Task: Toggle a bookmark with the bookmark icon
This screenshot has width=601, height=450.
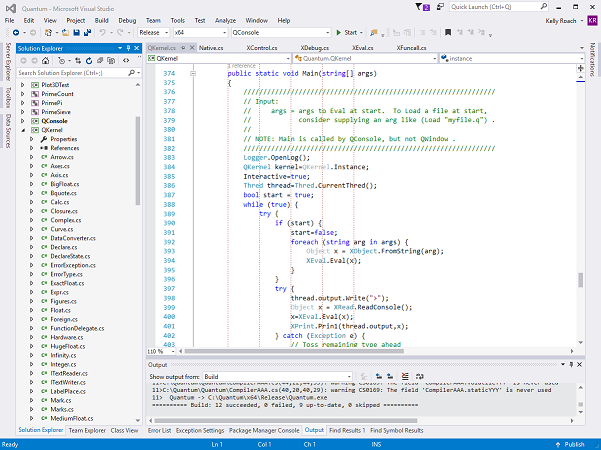Action: coord(448,33)
